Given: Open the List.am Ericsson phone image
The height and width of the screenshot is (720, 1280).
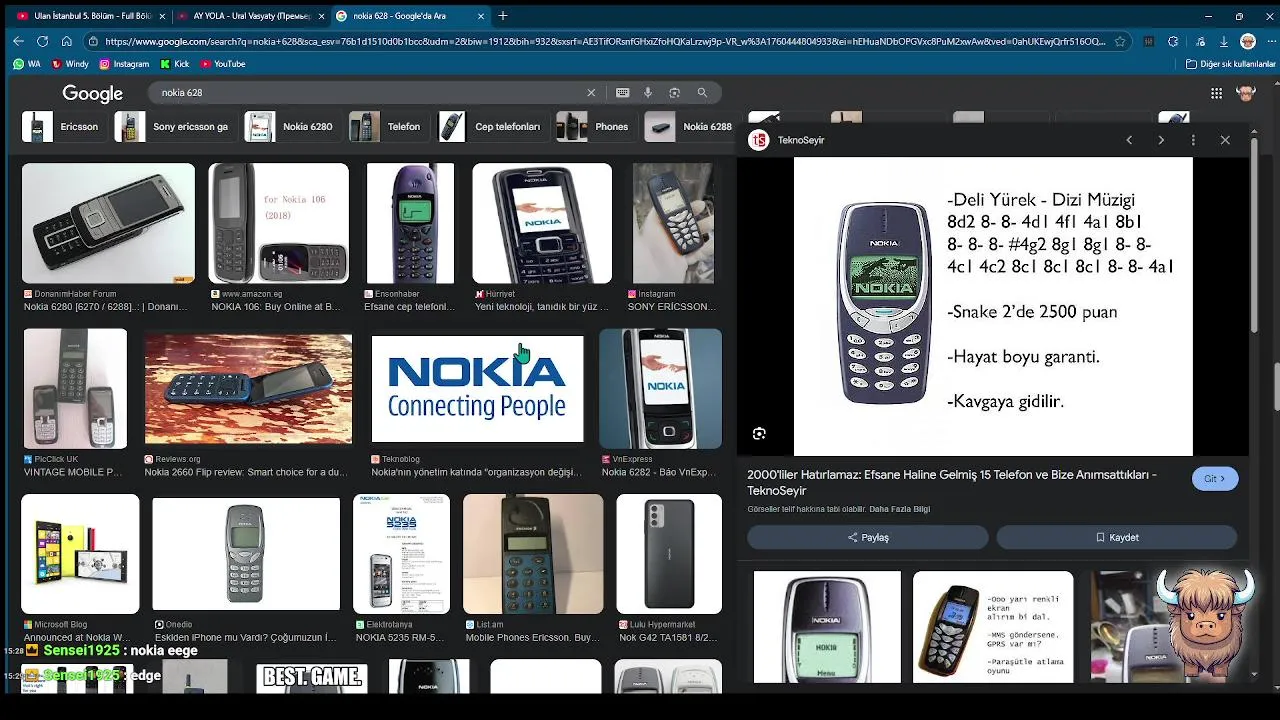Looking at the screenshot, I should pyautogui.click(x=533, y=553).
